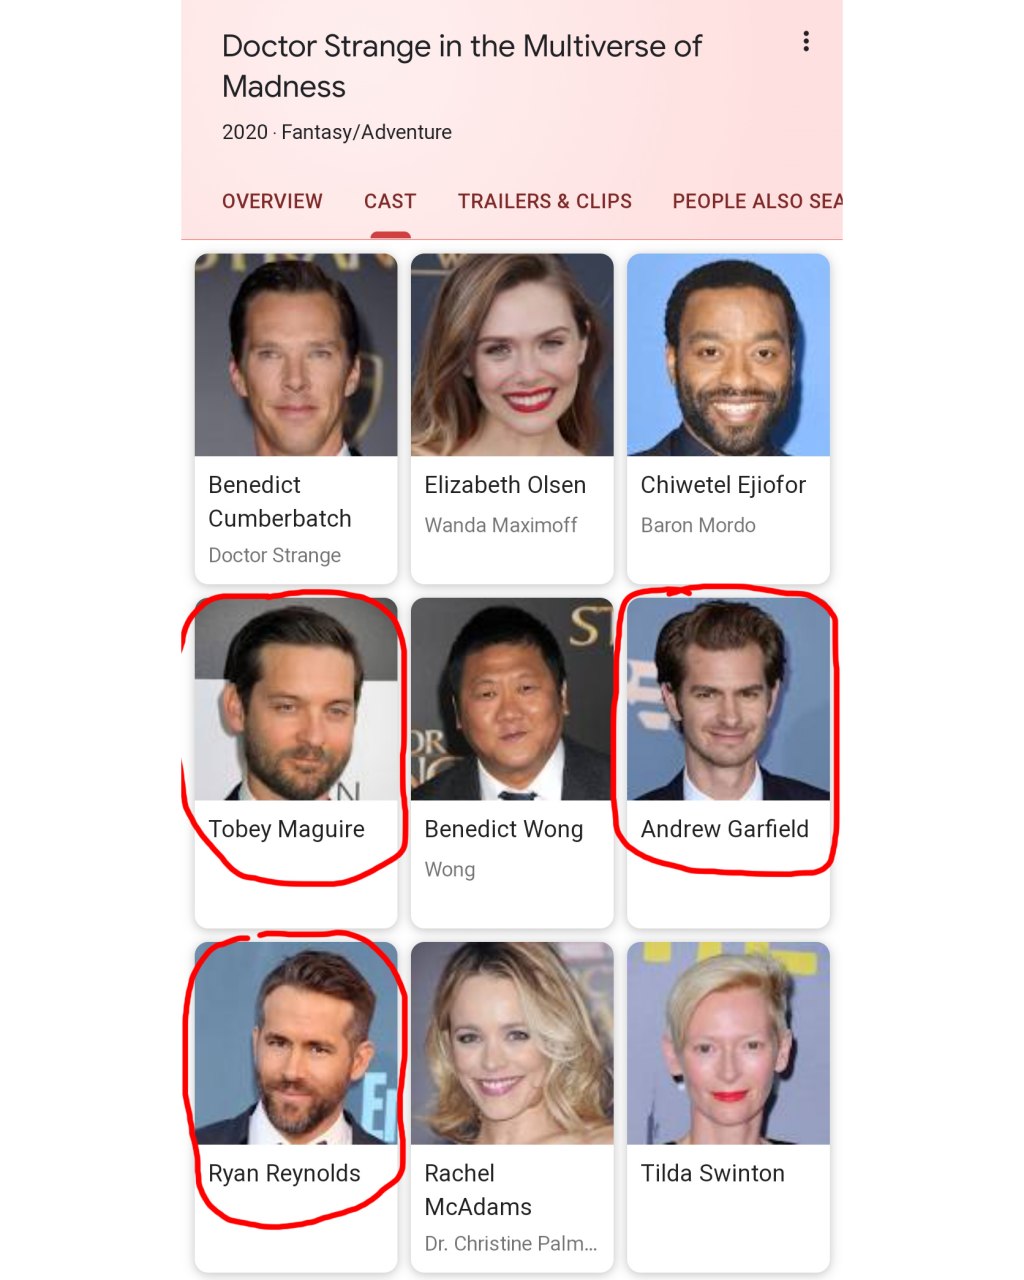Click Benedict Wong's photo thumbnail
This screenshot has width=1024, height=1280.
(x=512, y=699)
